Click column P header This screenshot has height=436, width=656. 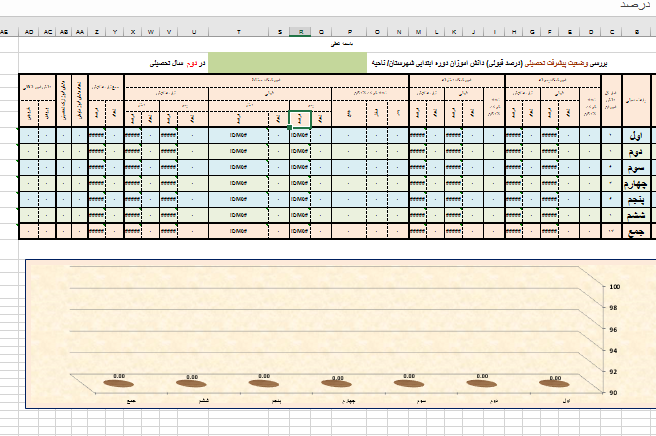click(350, 32)
